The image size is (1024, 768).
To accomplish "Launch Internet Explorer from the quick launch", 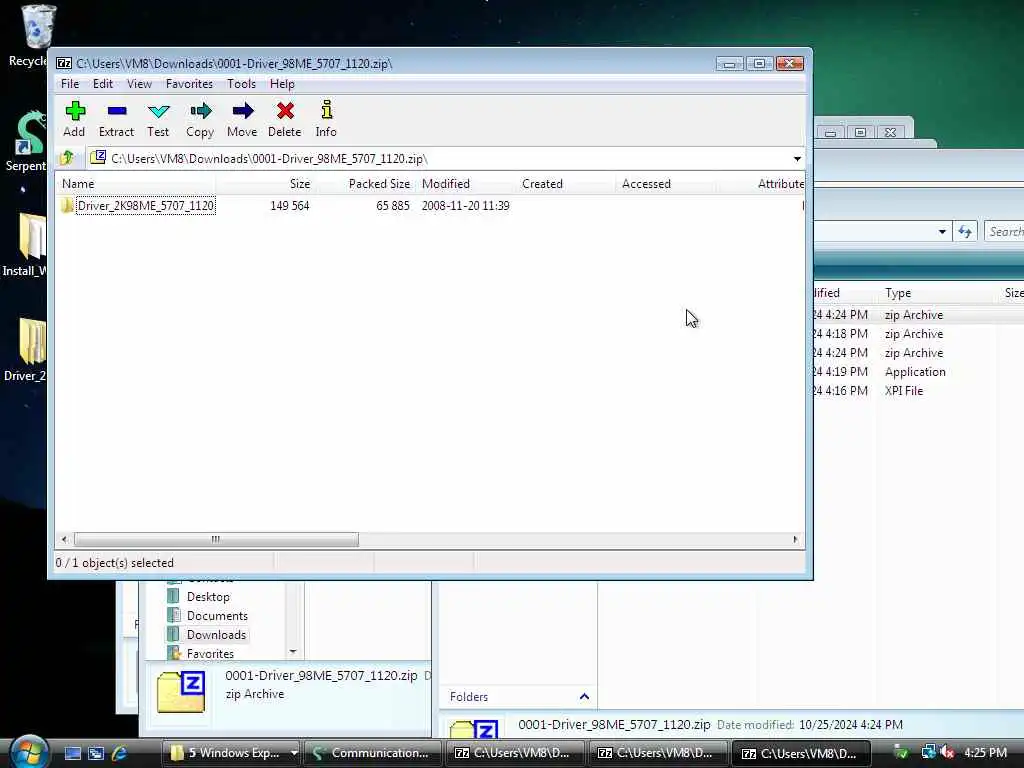I will pos(120,753).
